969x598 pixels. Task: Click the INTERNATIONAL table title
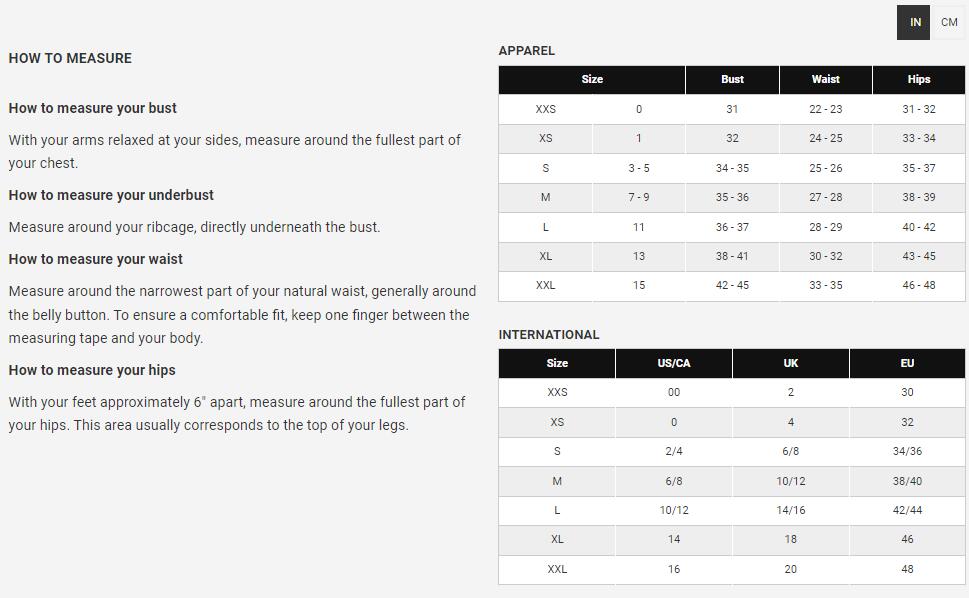(x=548, y=334)
